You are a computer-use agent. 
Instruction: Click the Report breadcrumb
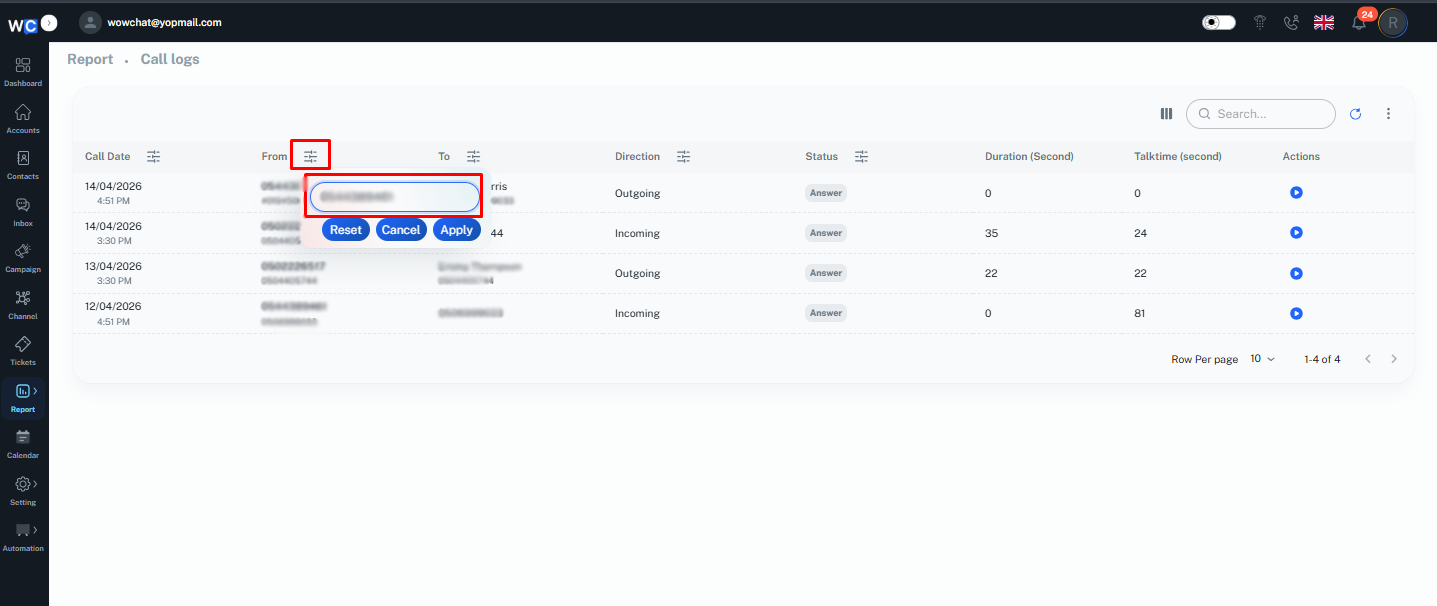point(90,59)
